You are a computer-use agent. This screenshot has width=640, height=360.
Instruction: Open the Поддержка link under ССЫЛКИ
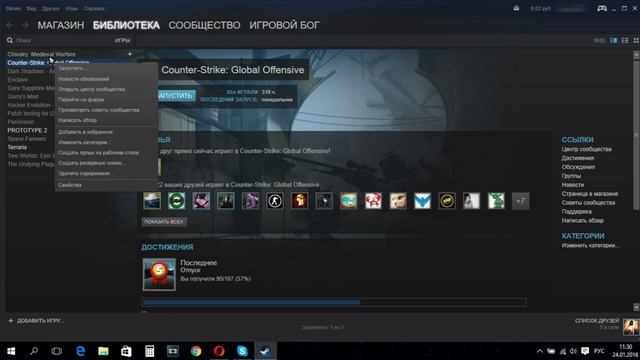click(x=576, y=211)
